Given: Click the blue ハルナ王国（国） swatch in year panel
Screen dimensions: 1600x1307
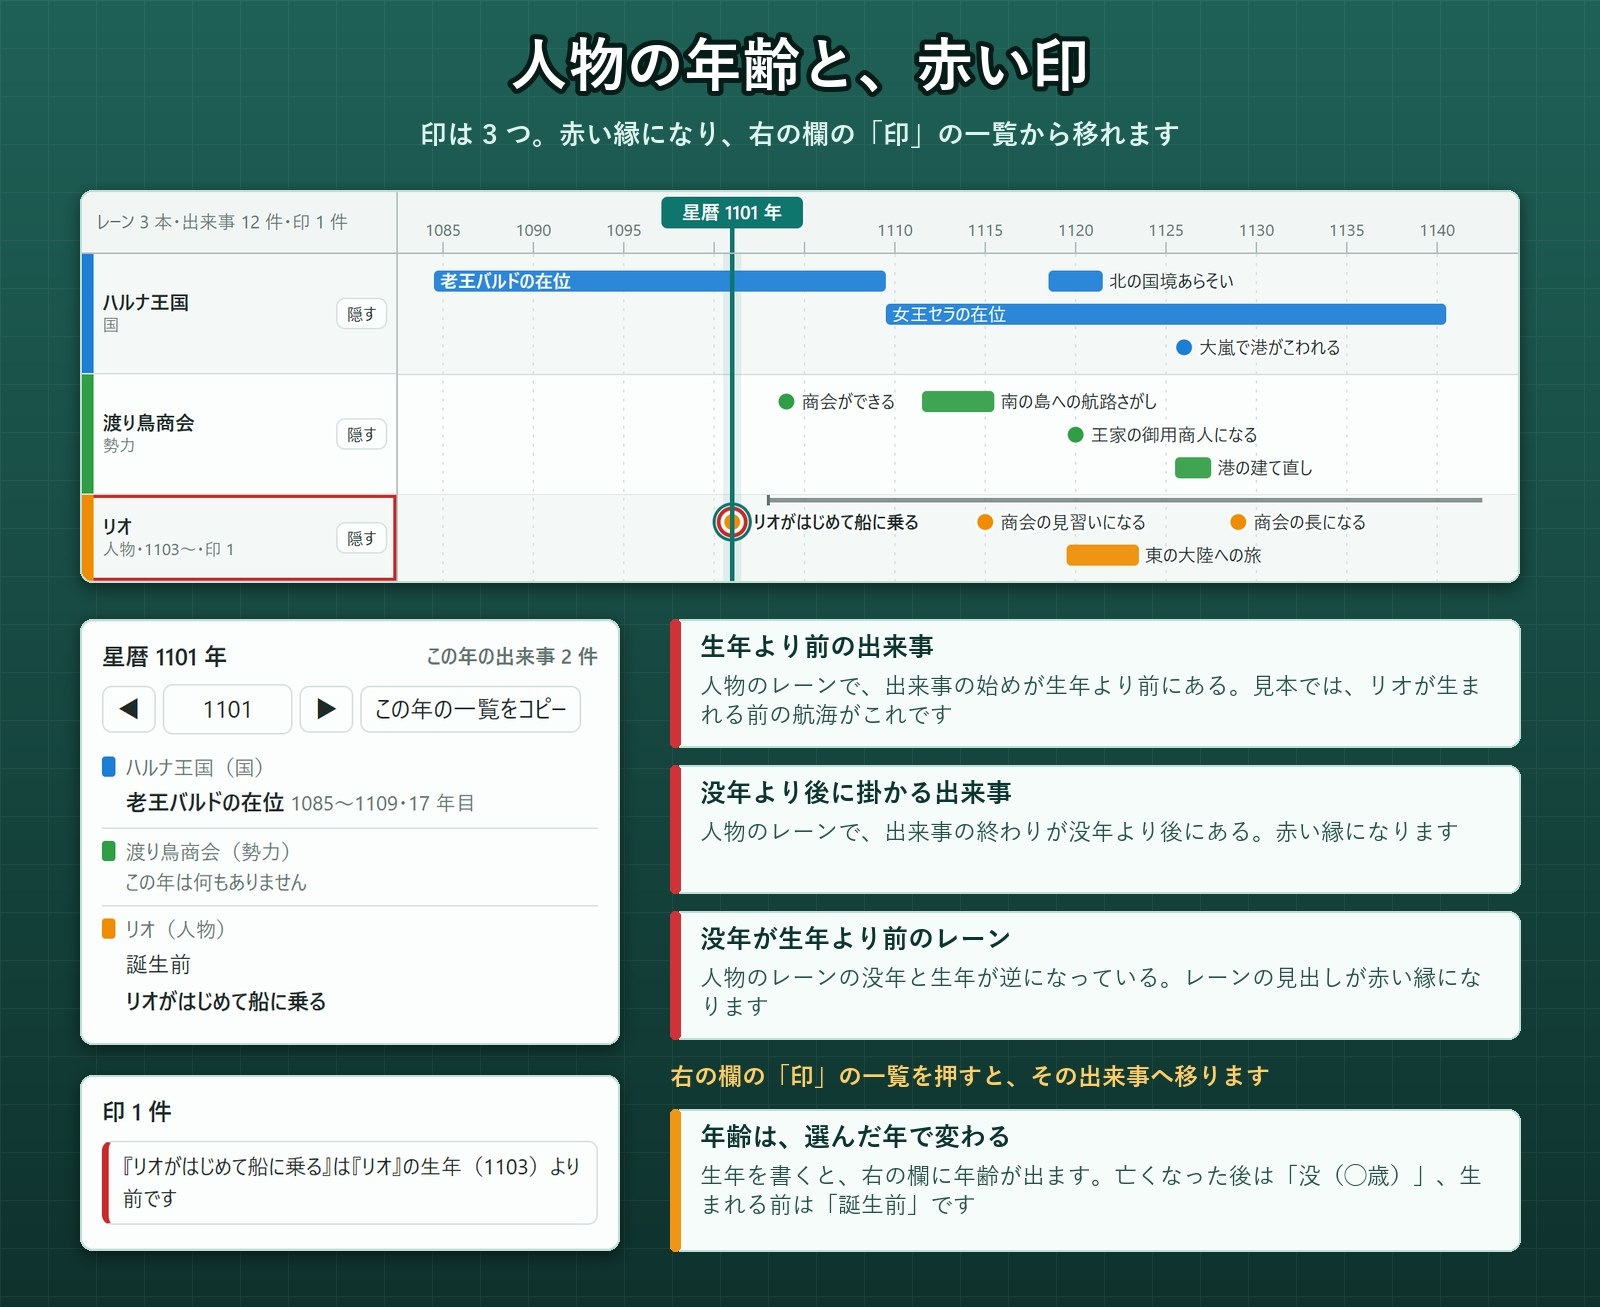Looking at the screenshot, I should 109,767.
